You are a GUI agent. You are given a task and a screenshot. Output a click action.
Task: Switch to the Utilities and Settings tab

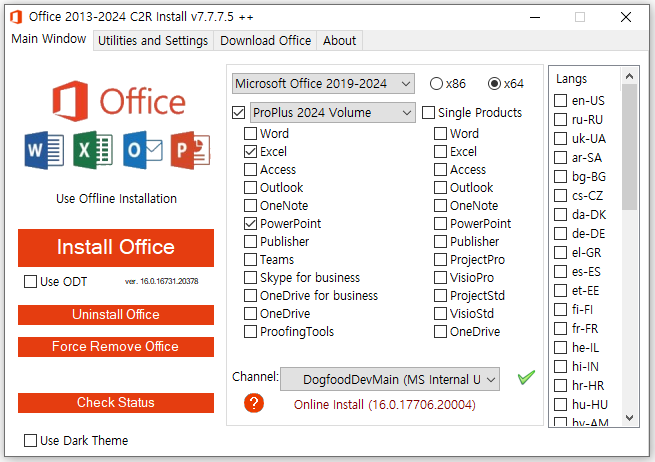coord(153,41)
